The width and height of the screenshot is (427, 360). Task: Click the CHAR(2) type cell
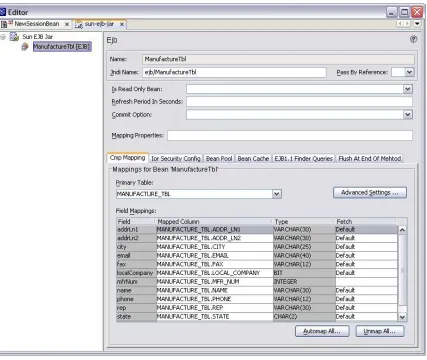(304, 316)
